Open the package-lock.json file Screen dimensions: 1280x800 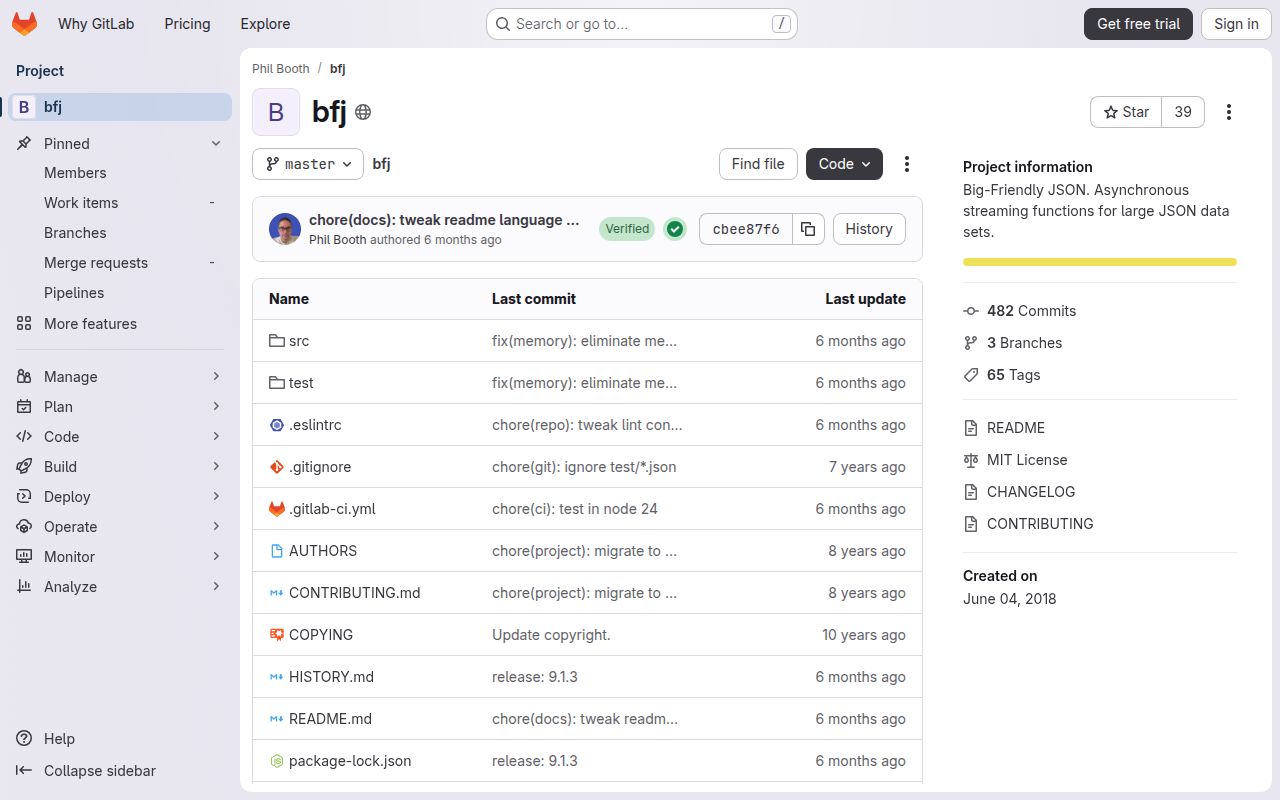350,761
